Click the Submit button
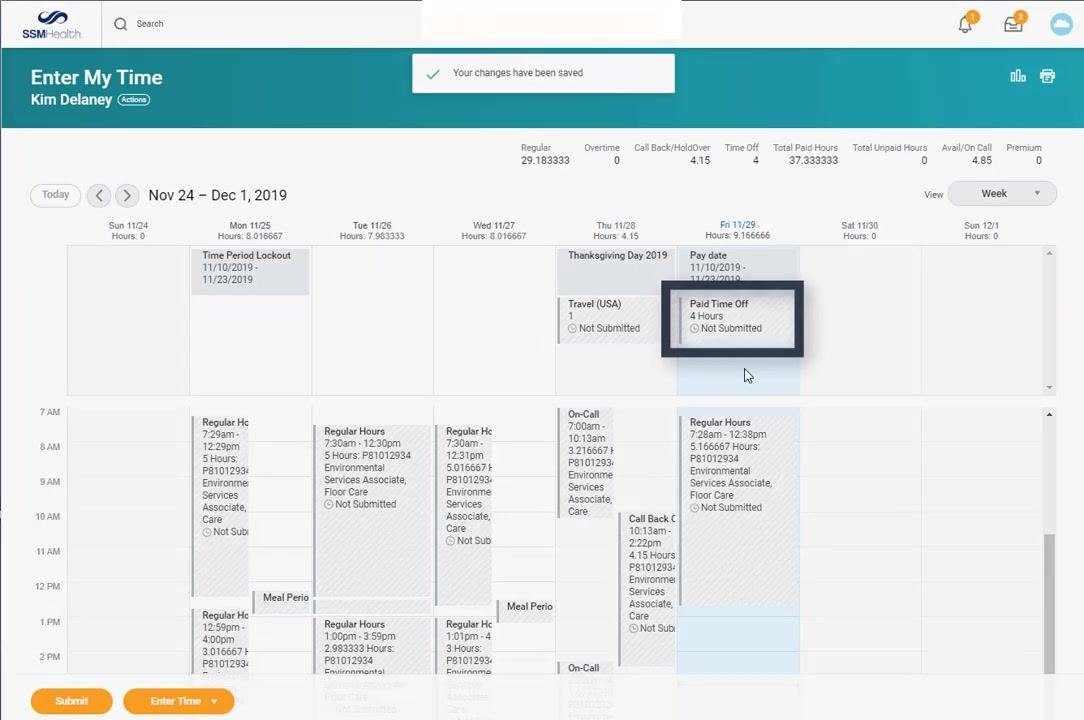 tap(71, 701)
